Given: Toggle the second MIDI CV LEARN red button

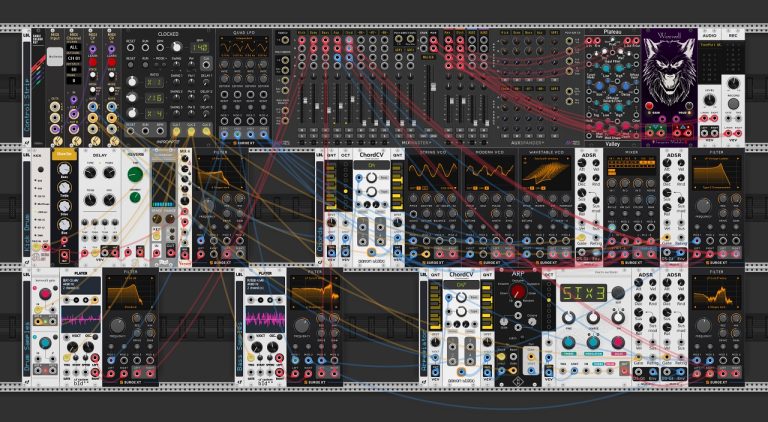Looking at the screenshot, I should click(x=111, y=63).
